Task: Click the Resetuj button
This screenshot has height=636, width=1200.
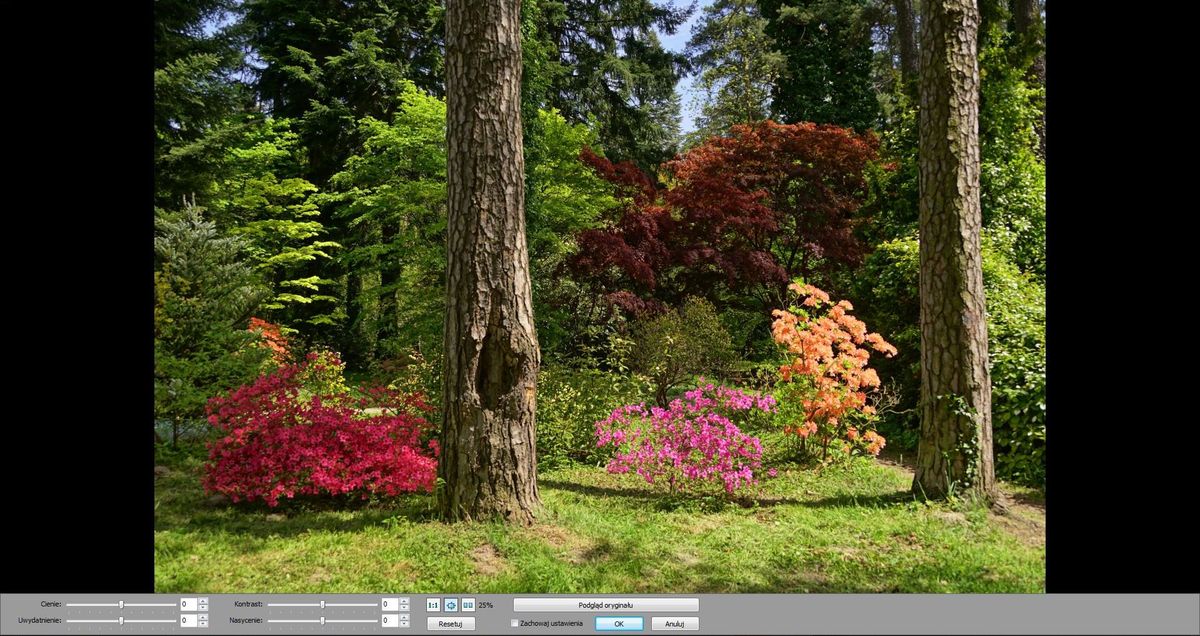Action: (450, 623)
